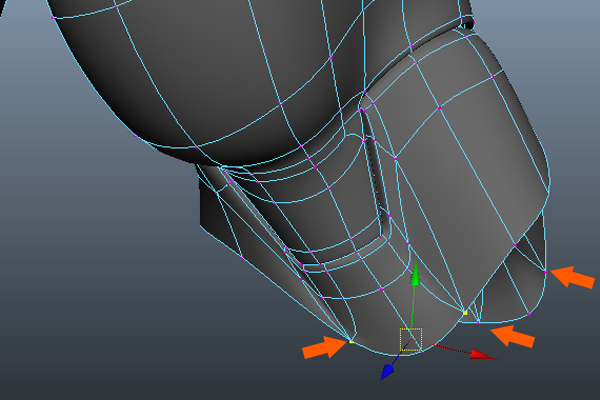Click the red X-axis move manipulator arrow
Viewport: 600px width, 400px height.
483,355
